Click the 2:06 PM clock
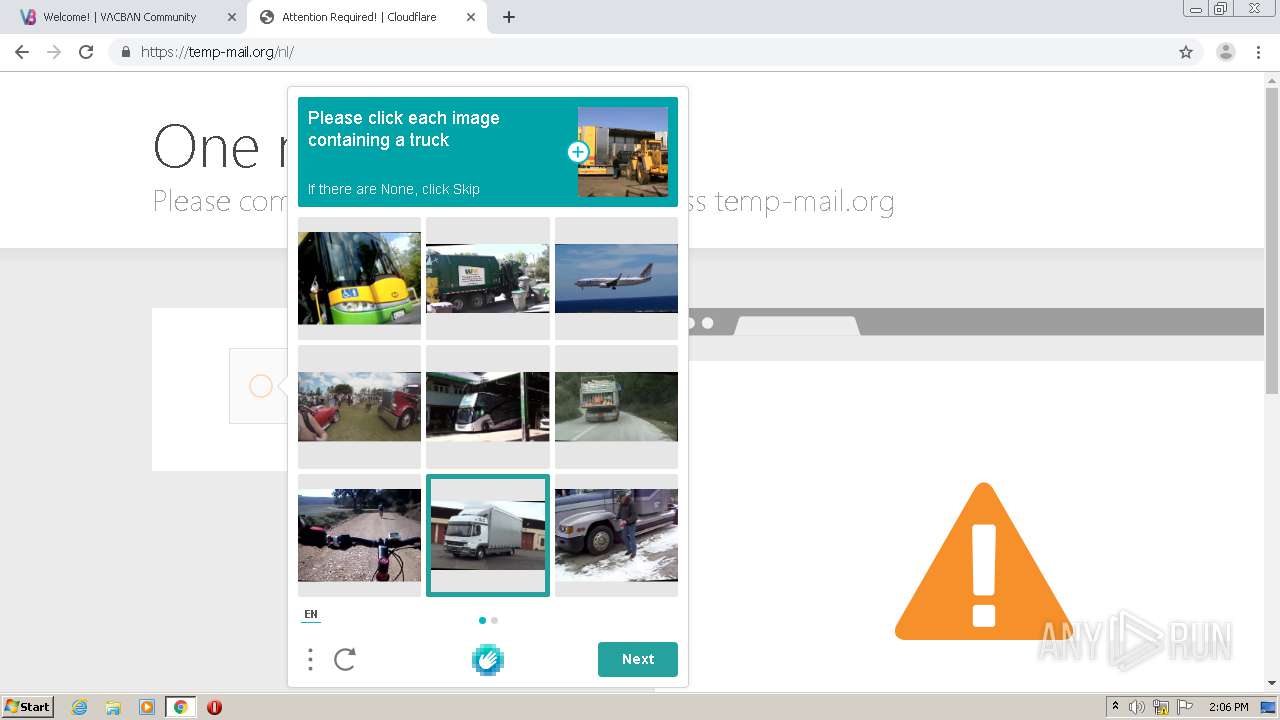The image size is (1280, 720). point(1229,707)
